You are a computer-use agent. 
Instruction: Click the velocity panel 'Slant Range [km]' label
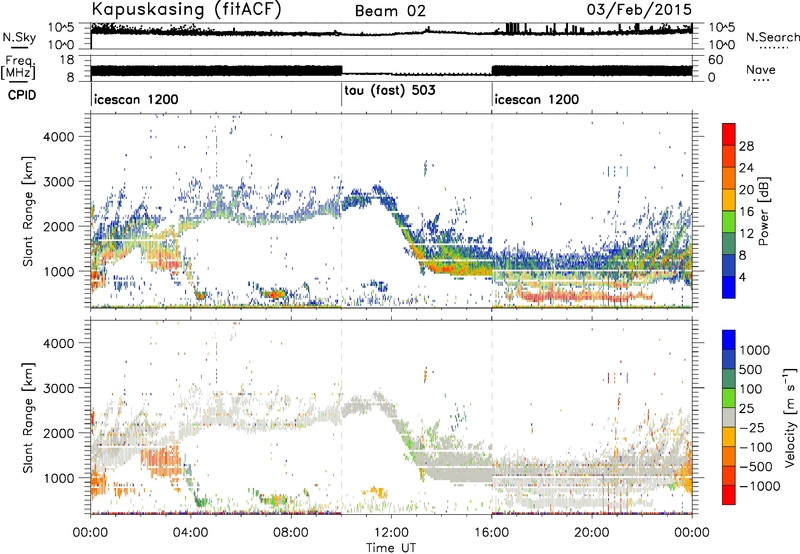coord(29,418)
